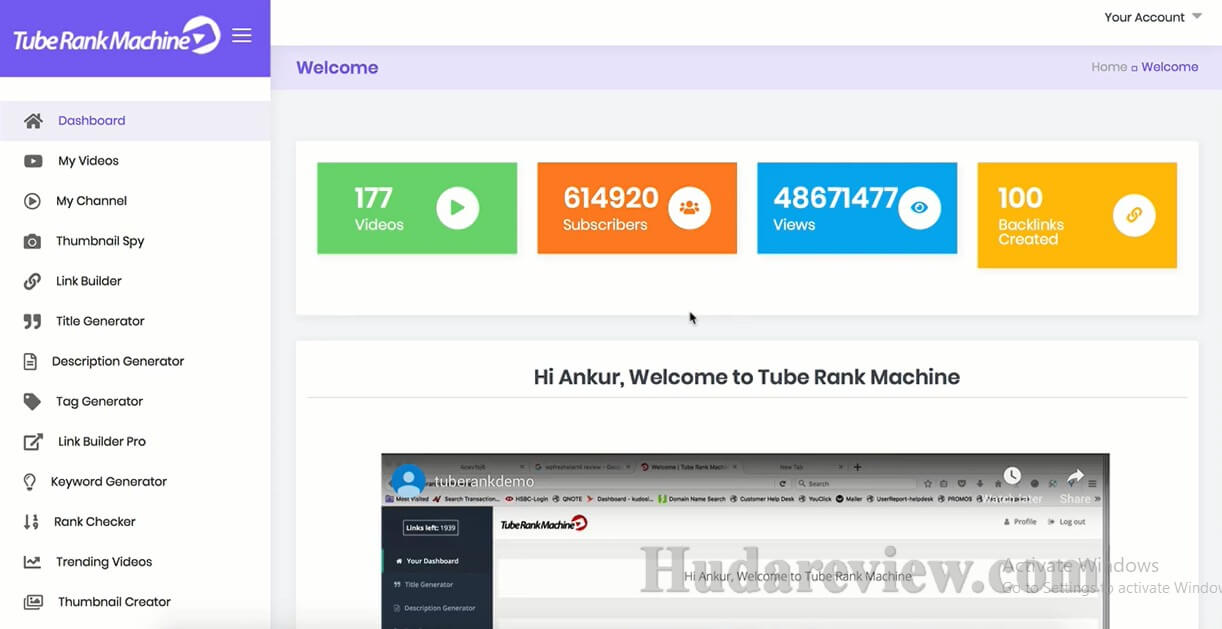This screenshot has width=1222, height=629.
Task: Click the people icon on the Subscribers card
Action: pos(689,208)
